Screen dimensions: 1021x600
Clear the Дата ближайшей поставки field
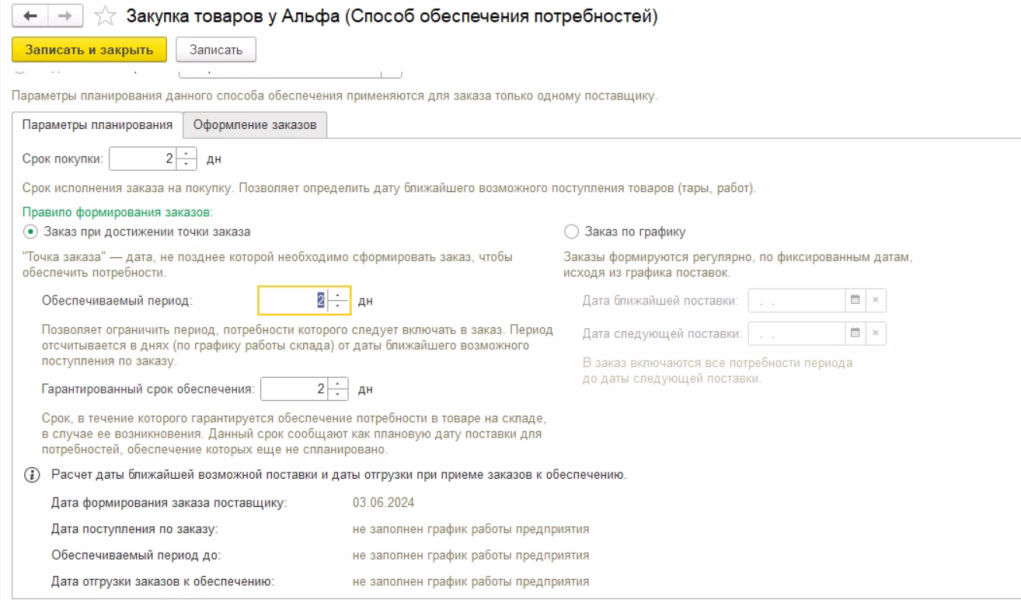coord(875,300)
